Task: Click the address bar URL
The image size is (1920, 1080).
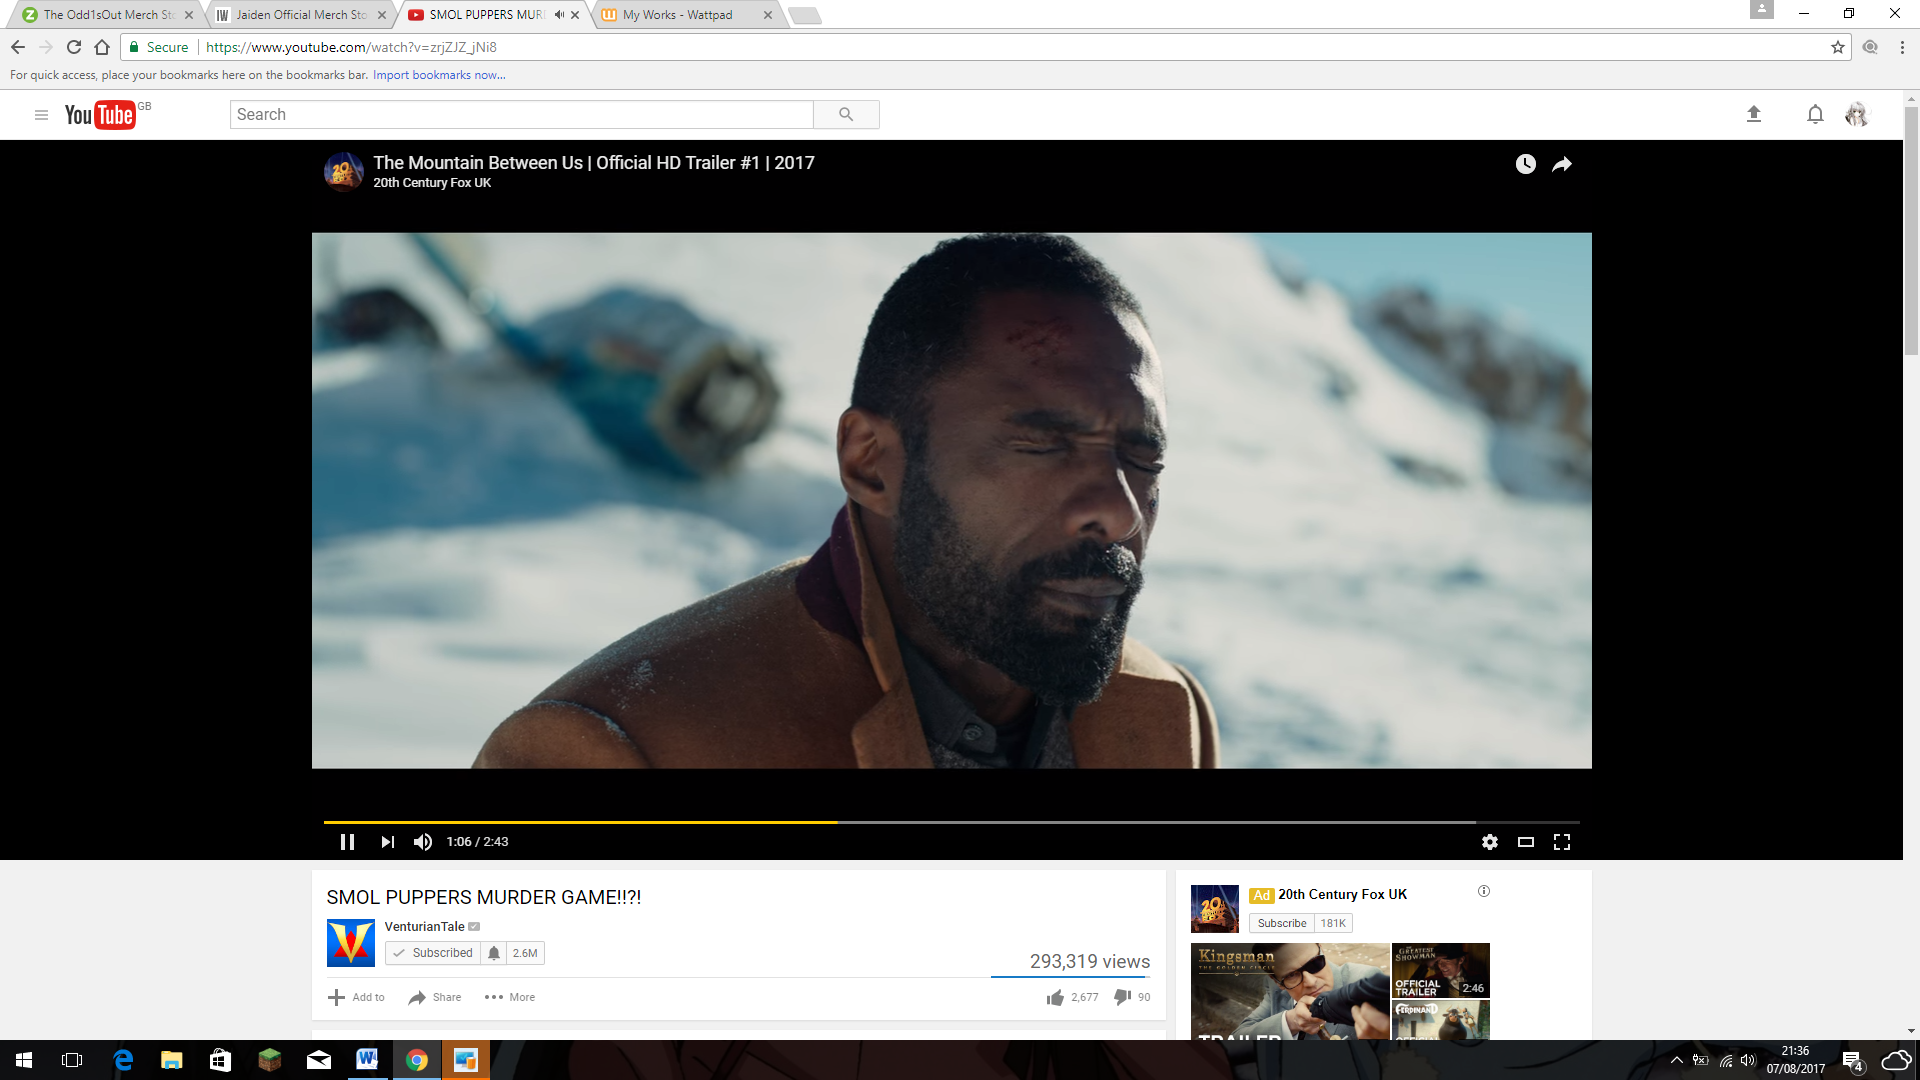Action: (351, 47)
